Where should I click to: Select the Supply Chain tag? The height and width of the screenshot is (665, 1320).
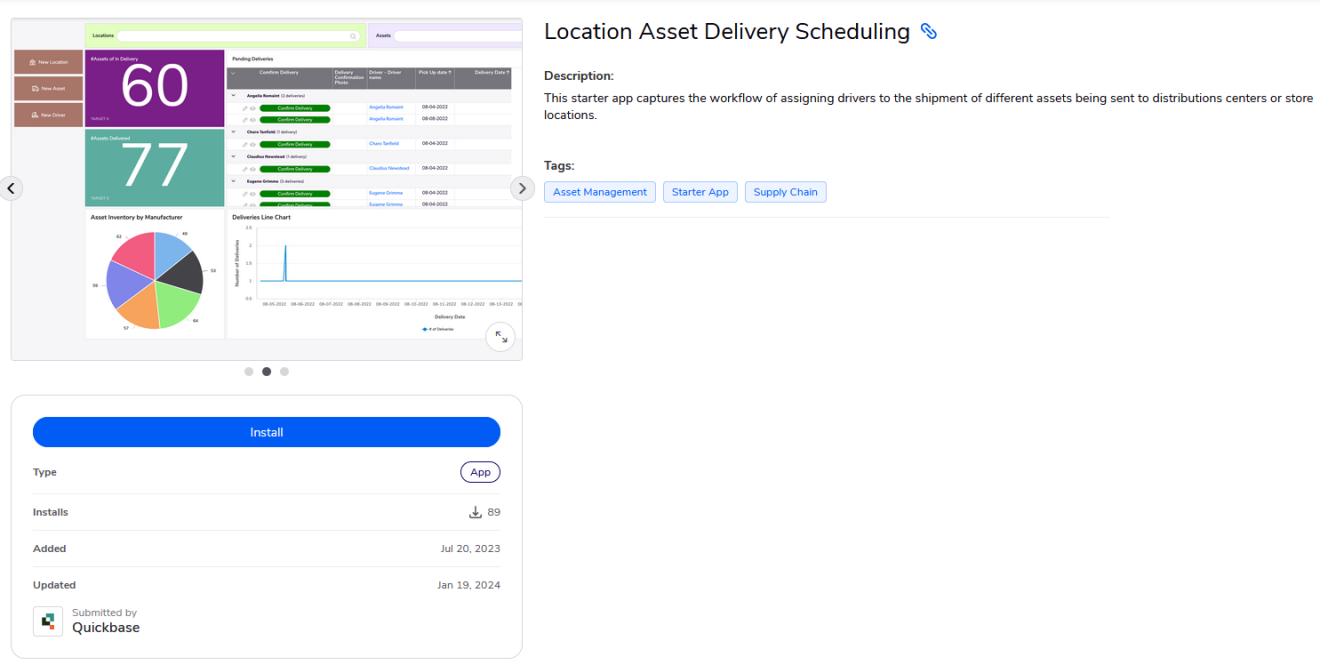(785, 191)
